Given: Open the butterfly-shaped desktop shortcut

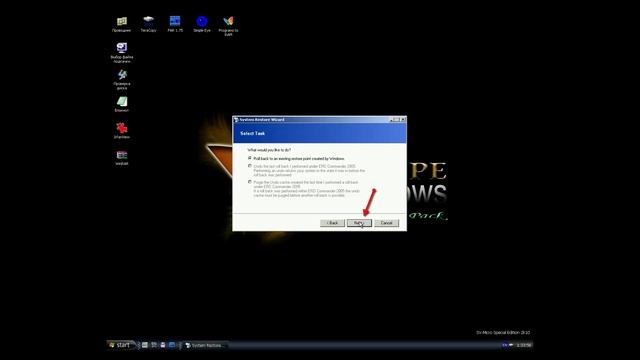Looking at the screenshot, I should (x=228, y=26).
